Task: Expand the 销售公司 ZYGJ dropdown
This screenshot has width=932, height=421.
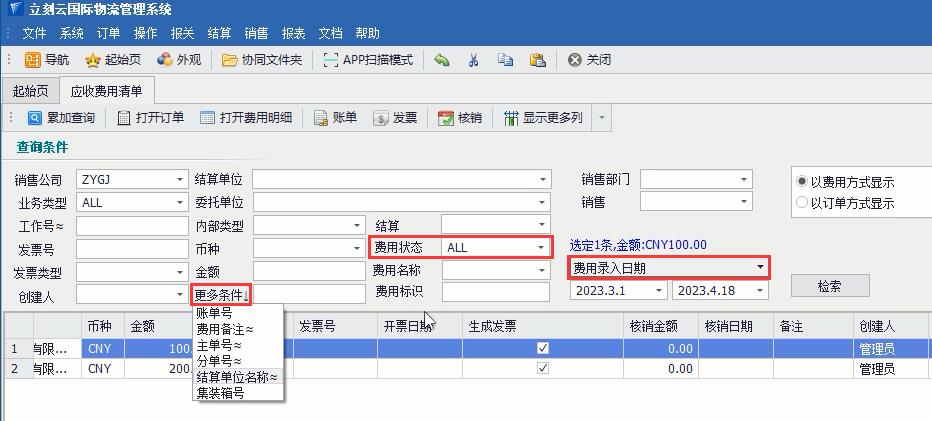Action: tap(180, 180)
